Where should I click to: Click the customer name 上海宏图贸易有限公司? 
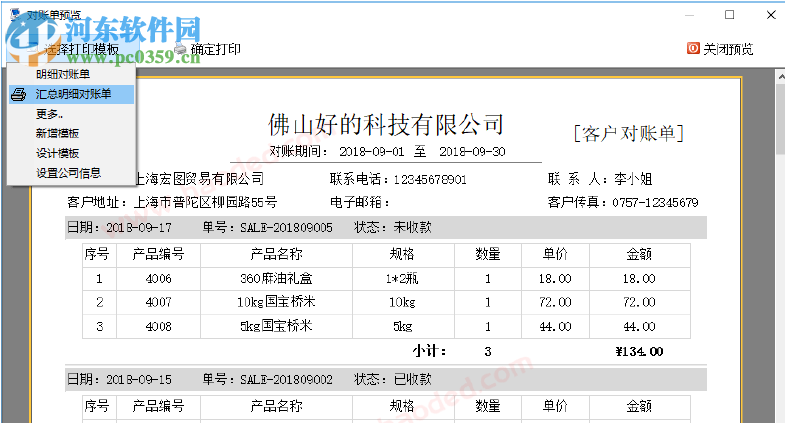coord(199,179)
